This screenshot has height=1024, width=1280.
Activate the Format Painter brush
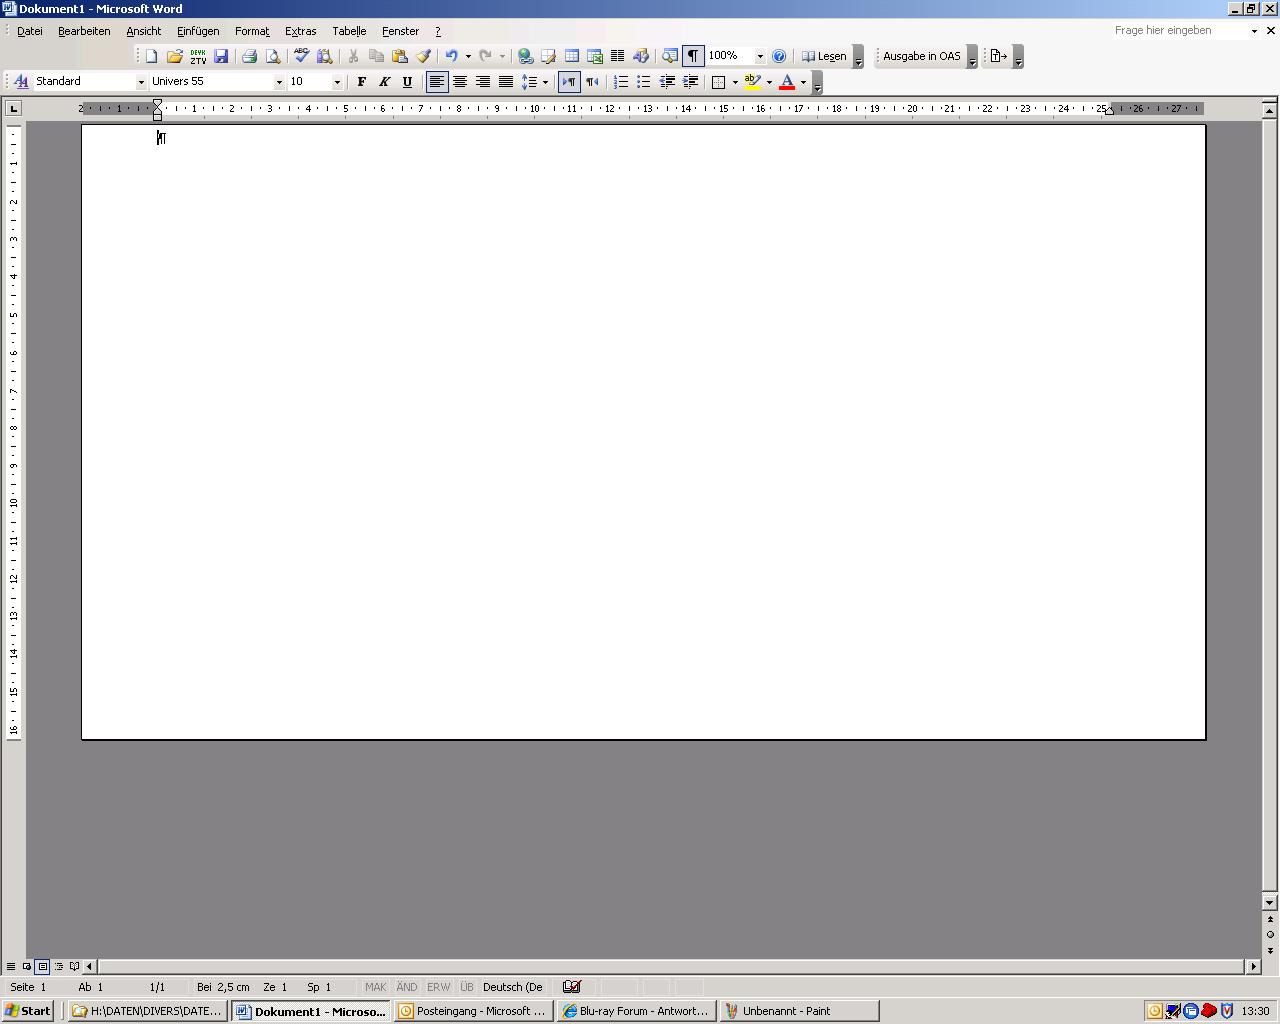pos(423,56)
